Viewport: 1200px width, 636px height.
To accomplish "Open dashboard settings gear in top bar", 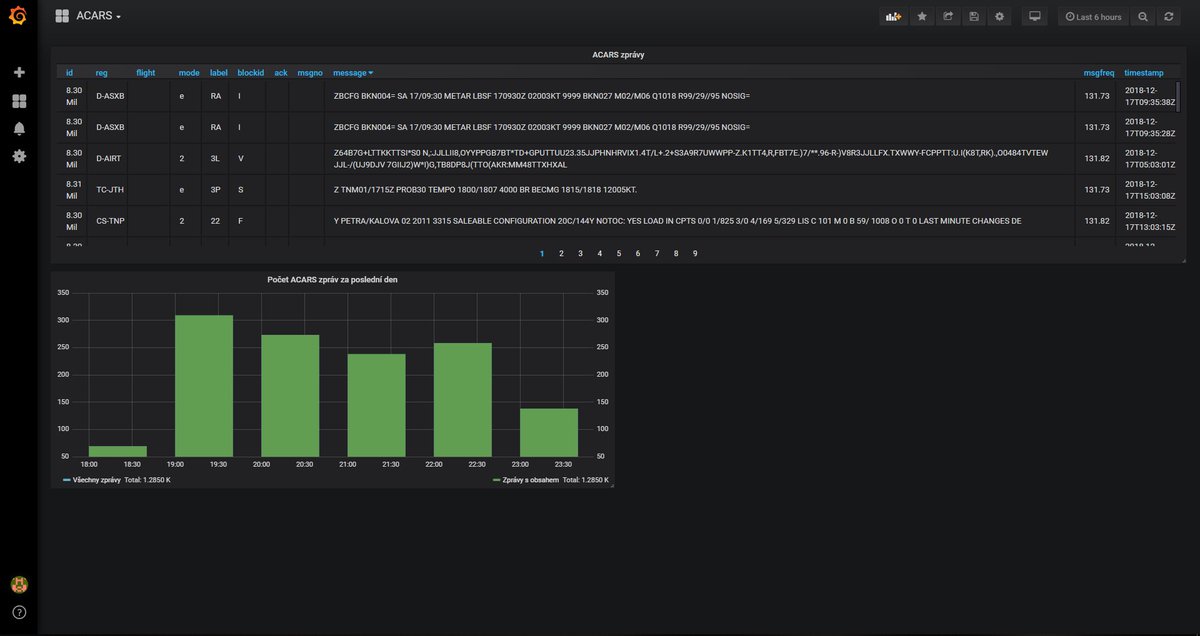I will pos(1000,17).
